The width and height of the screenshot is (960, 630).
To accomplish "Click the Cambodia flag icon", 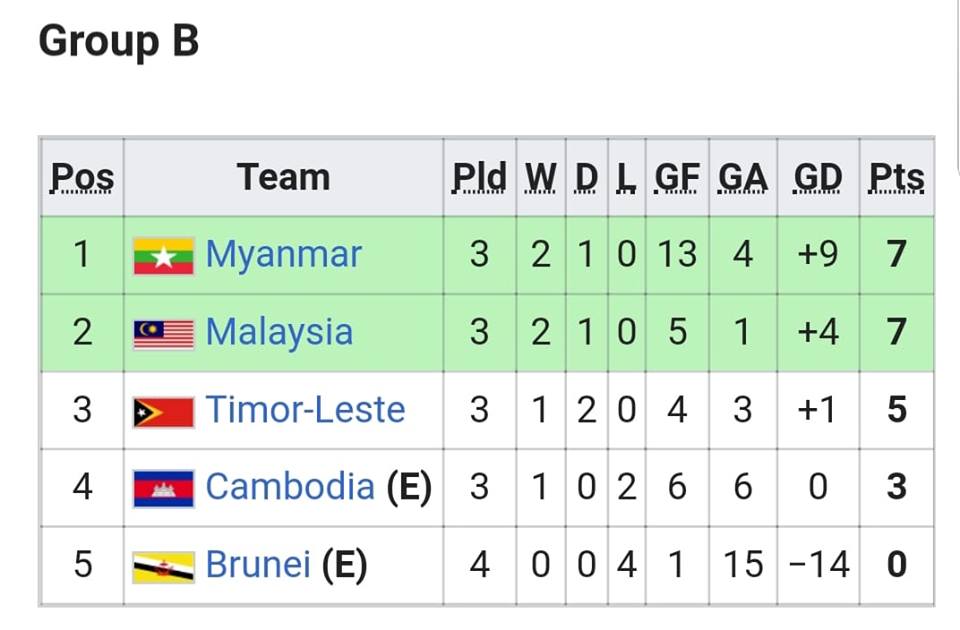I will pyautogui.click(x=163, y=488).
